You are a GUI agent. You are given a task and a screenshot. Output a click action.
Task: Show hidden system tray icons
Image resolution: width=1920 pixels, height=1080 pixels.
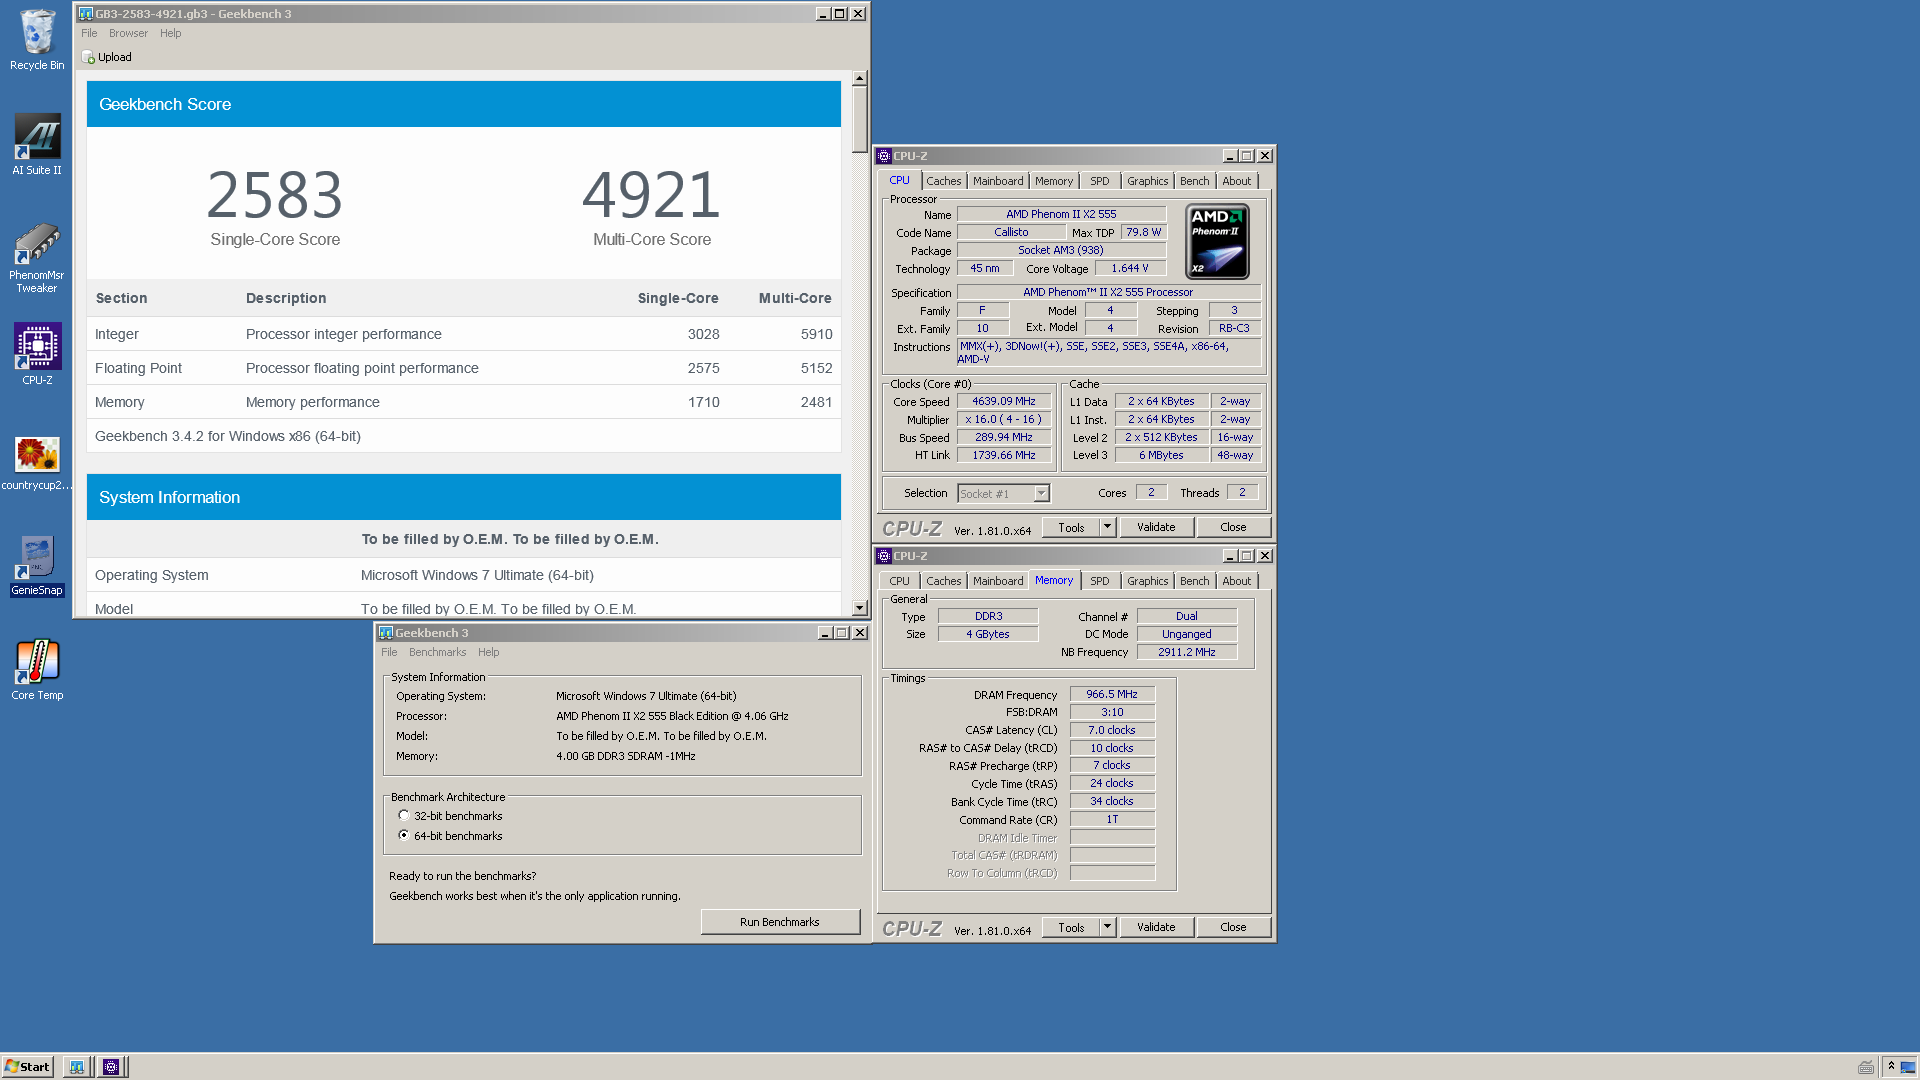coord(1891,1067)
